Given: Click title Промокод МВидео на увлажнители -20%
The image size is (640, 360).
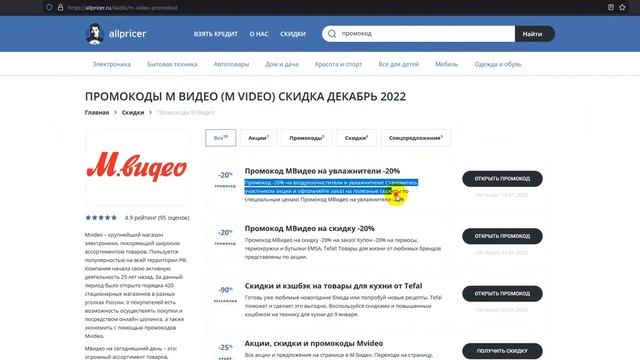Looking at the screenshot, I should click(322, 171).
